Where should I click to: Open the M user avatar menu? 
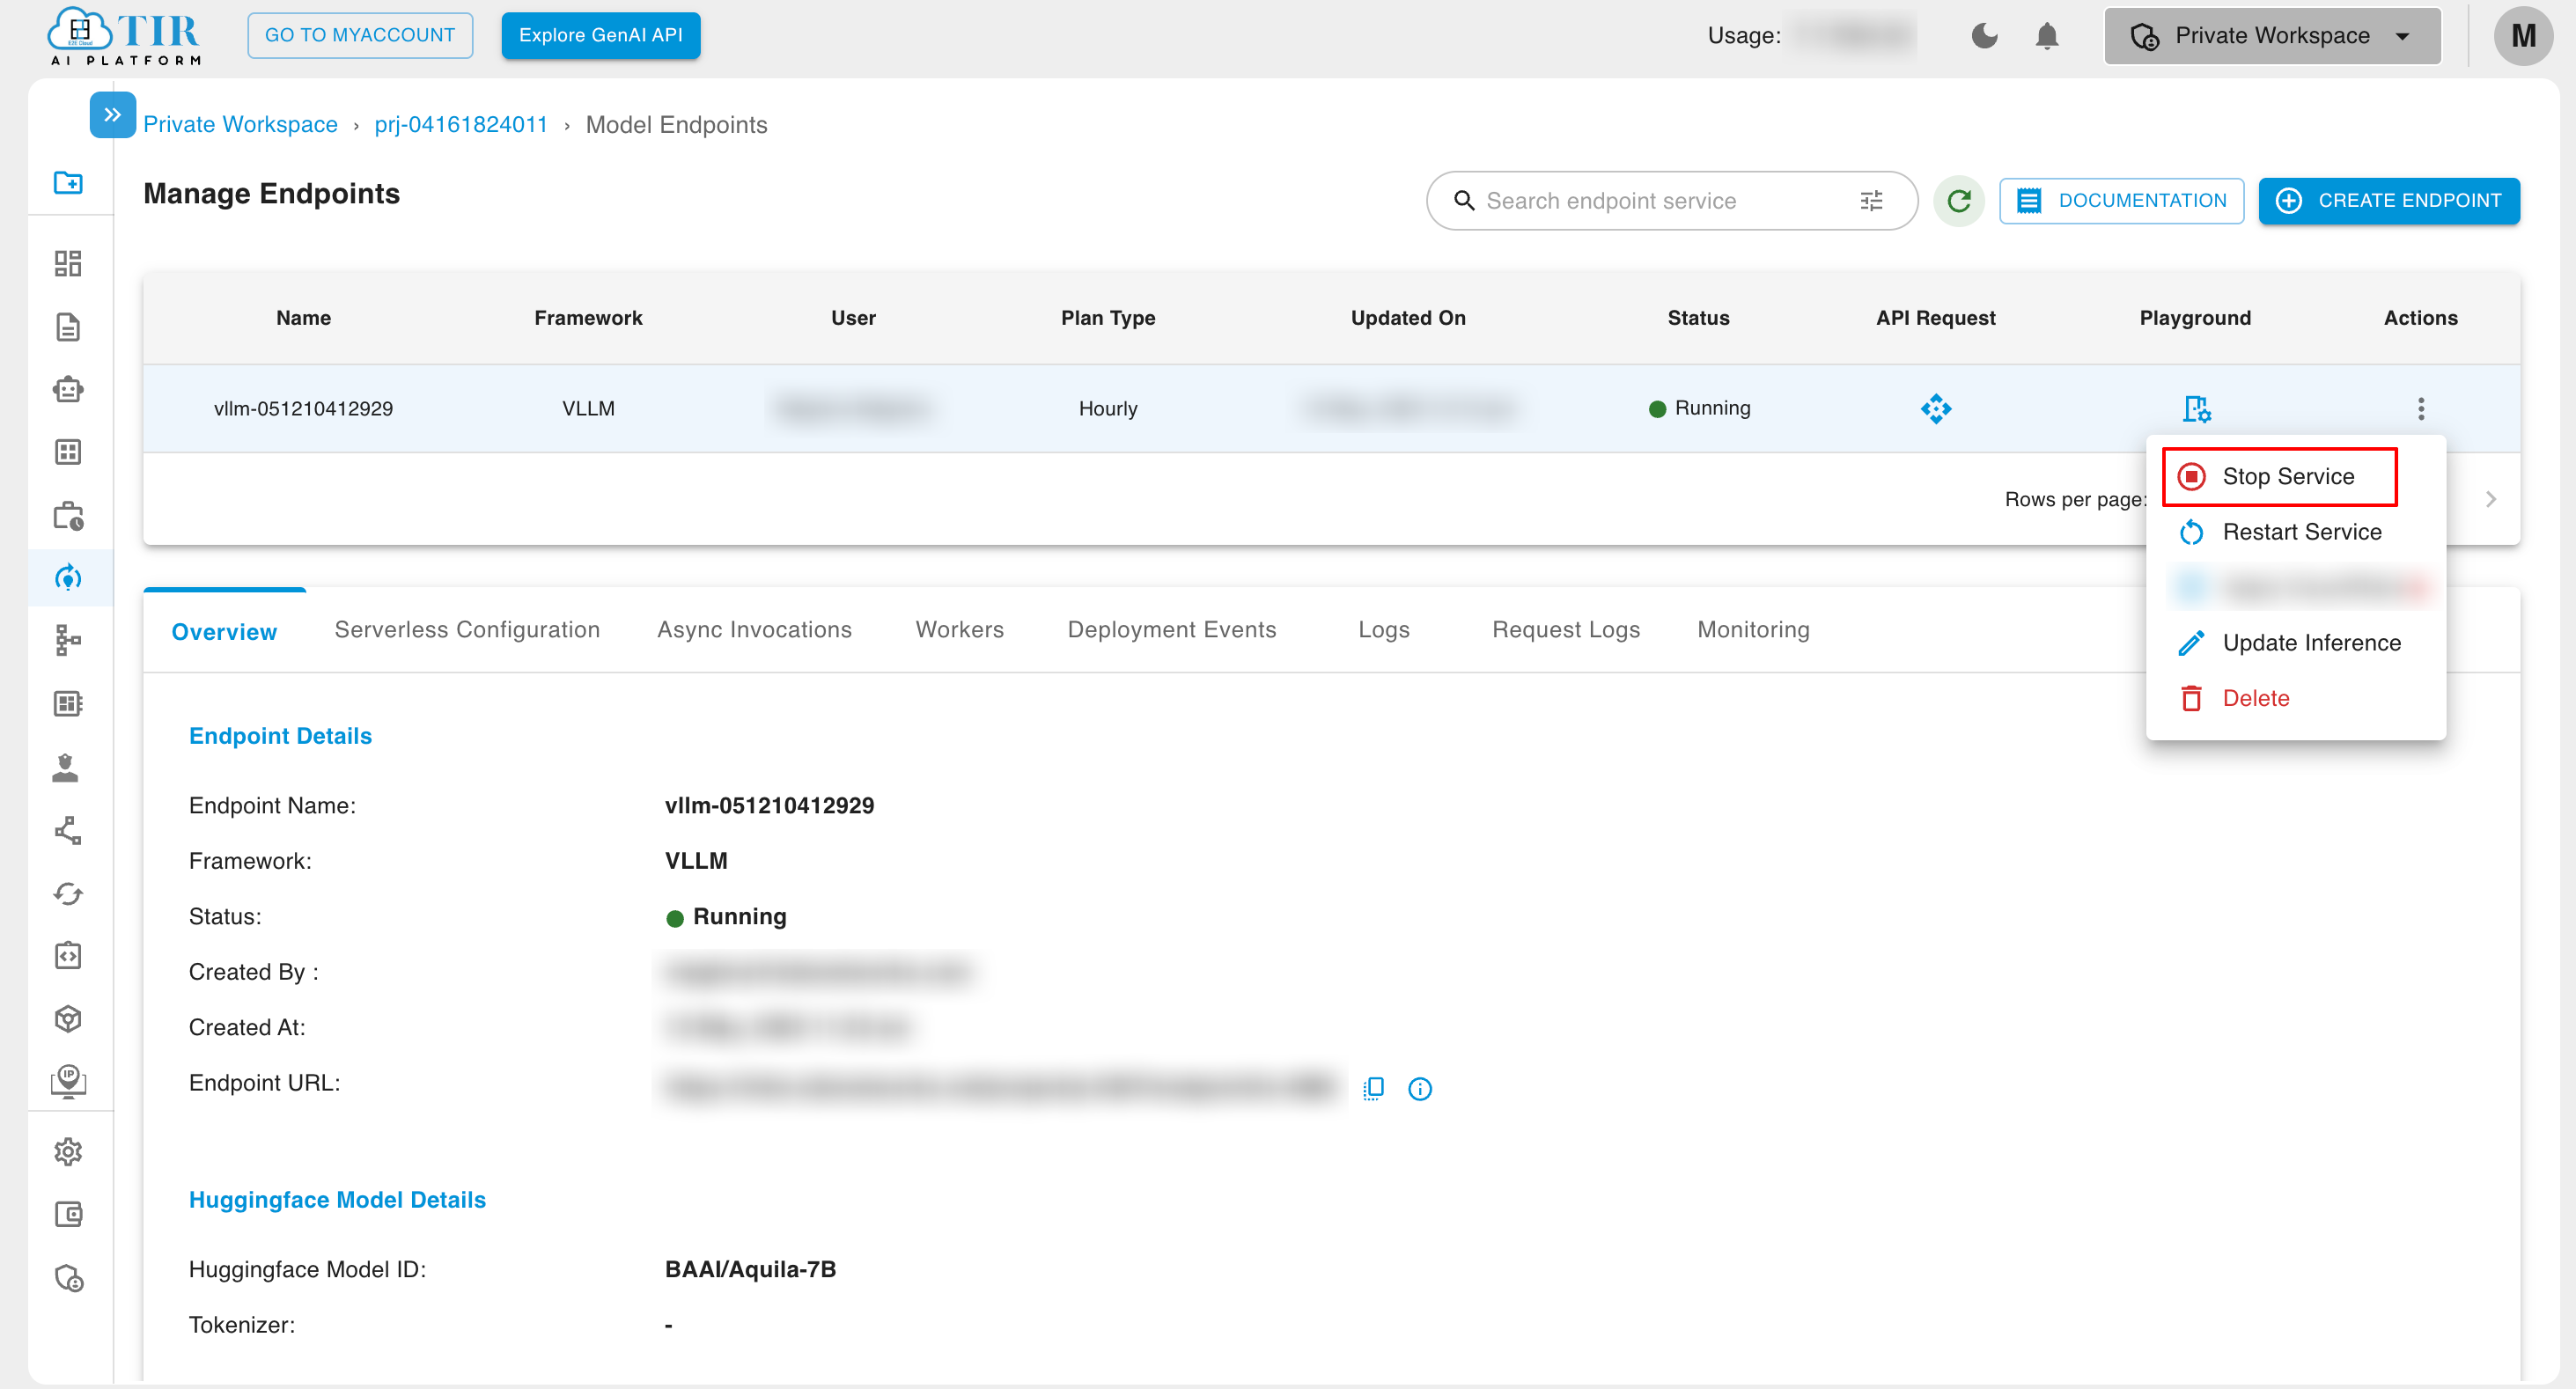(x=2522, y=36)
